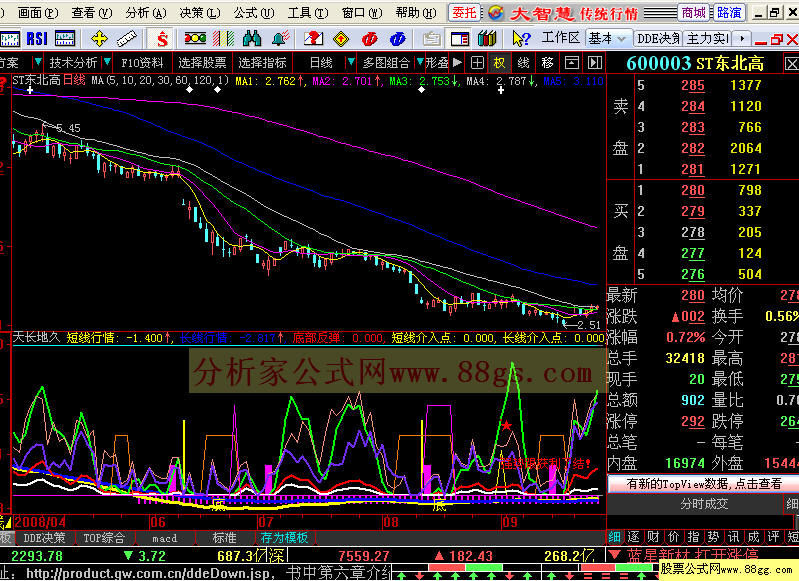The height and width of the screenshot is (581, 799).
Task: Open the 查看 menu
Action: click(x=91, y=13)
